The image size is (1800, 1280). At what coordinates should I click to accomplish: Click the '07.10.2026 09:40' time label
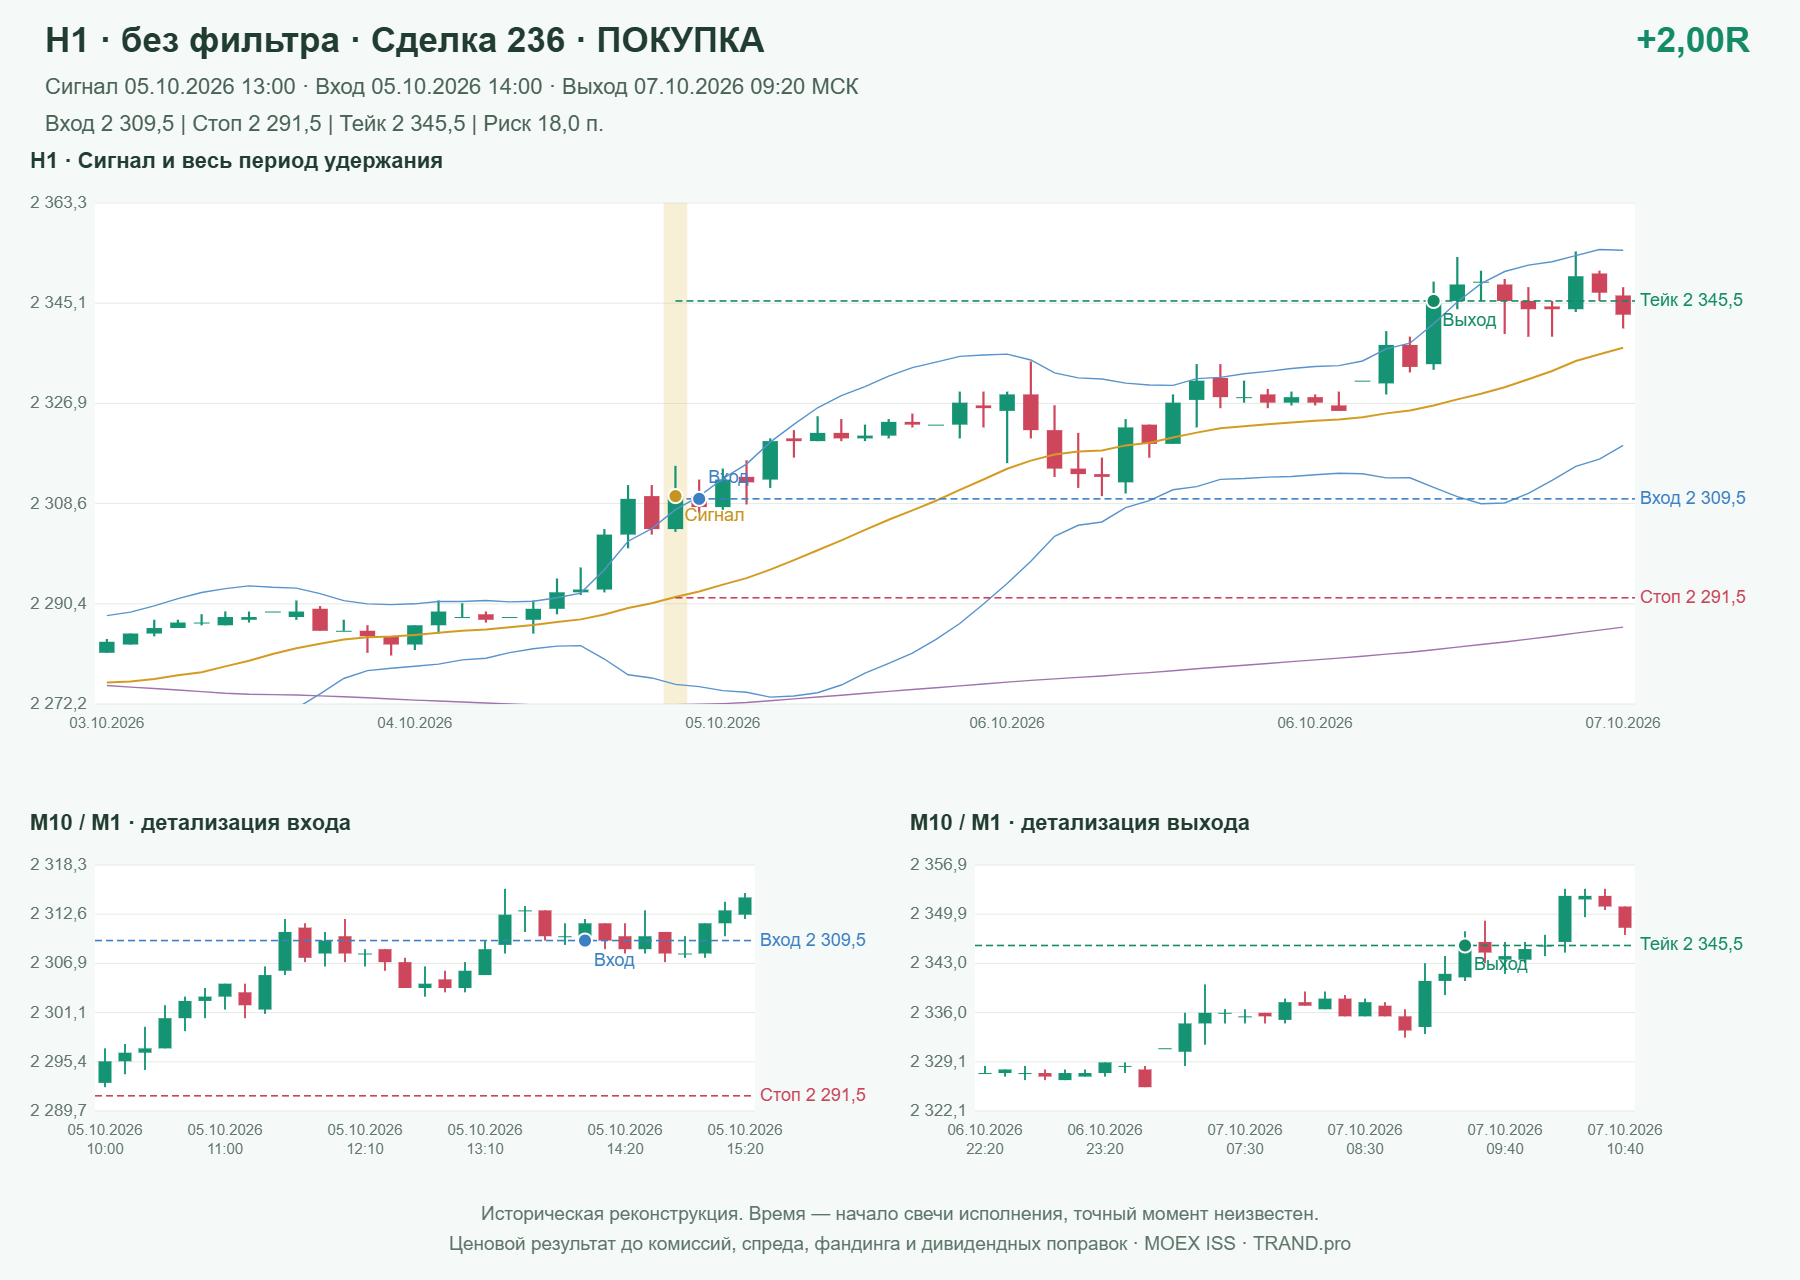[x=1505, y=1139]
